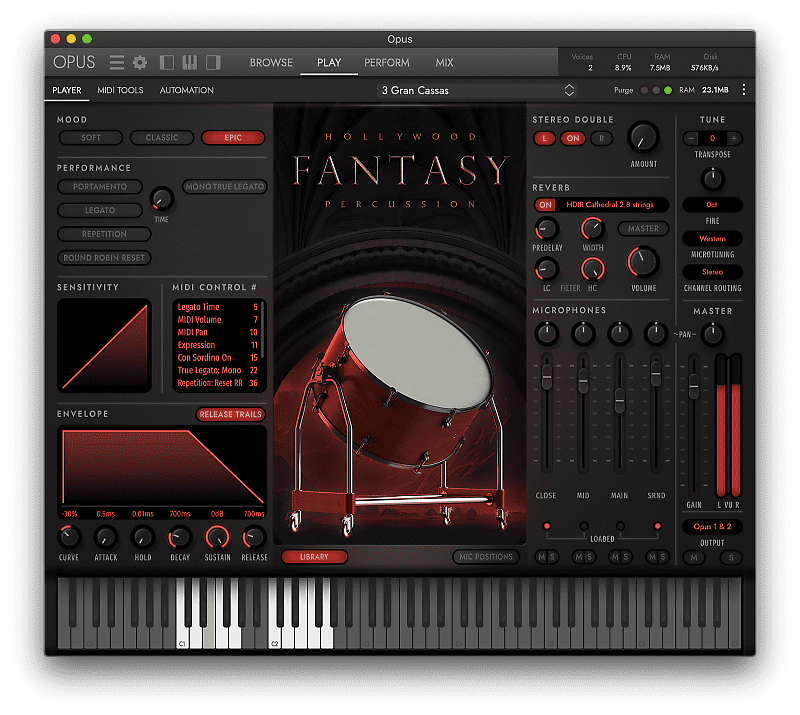Click the right panel view icon

tap(212, 62)
